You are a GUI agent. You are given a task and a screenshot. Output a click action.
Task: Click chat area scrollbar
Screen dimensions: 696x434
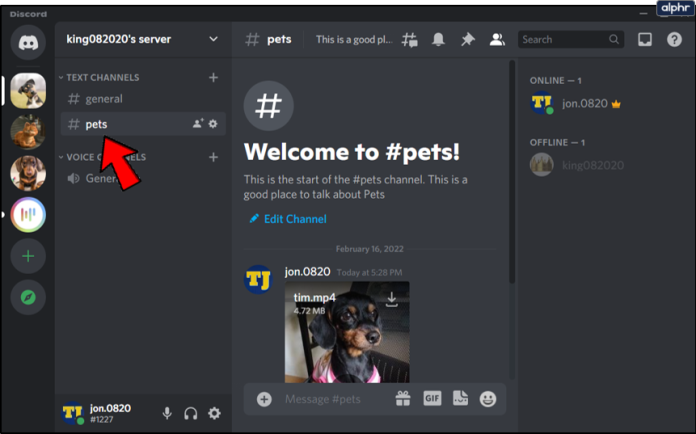pos(512,172)
